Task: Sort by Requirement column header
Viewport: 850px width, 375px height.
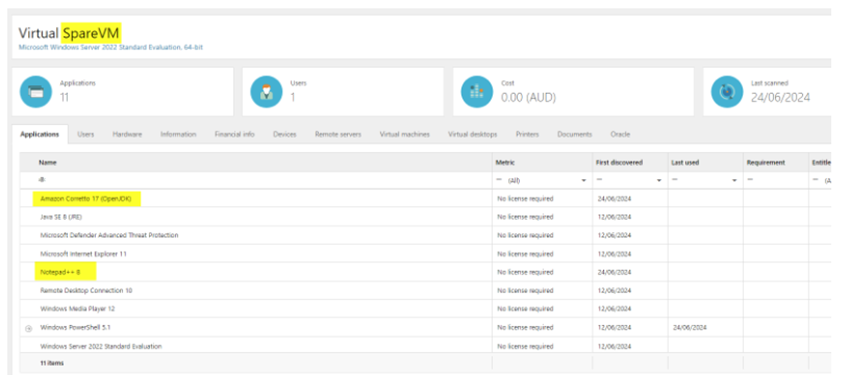Action: (765, 163)
